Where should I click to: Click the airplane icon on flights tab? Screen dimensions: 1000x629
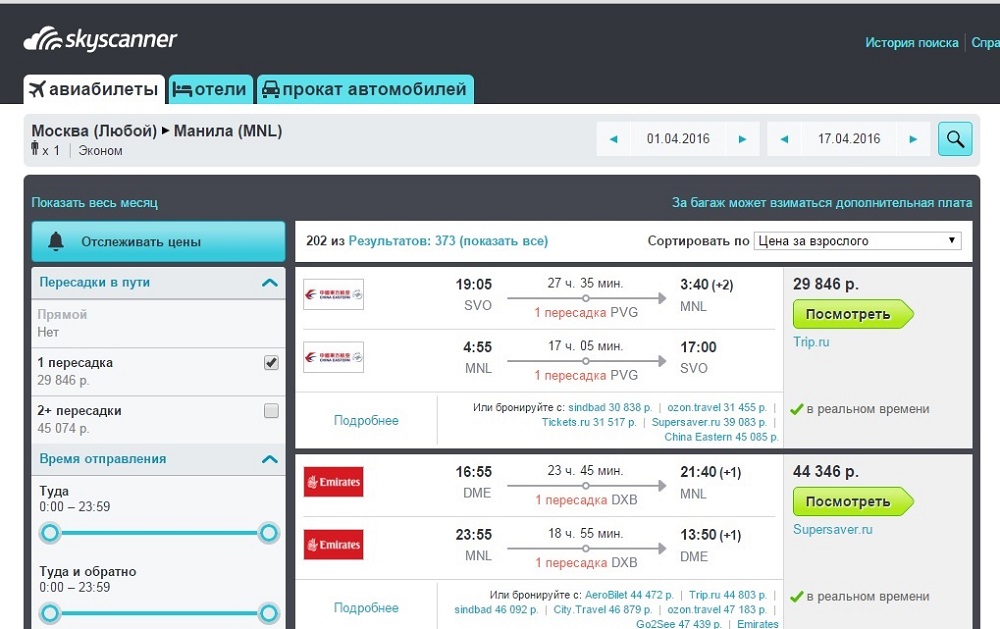click(37, 89)
